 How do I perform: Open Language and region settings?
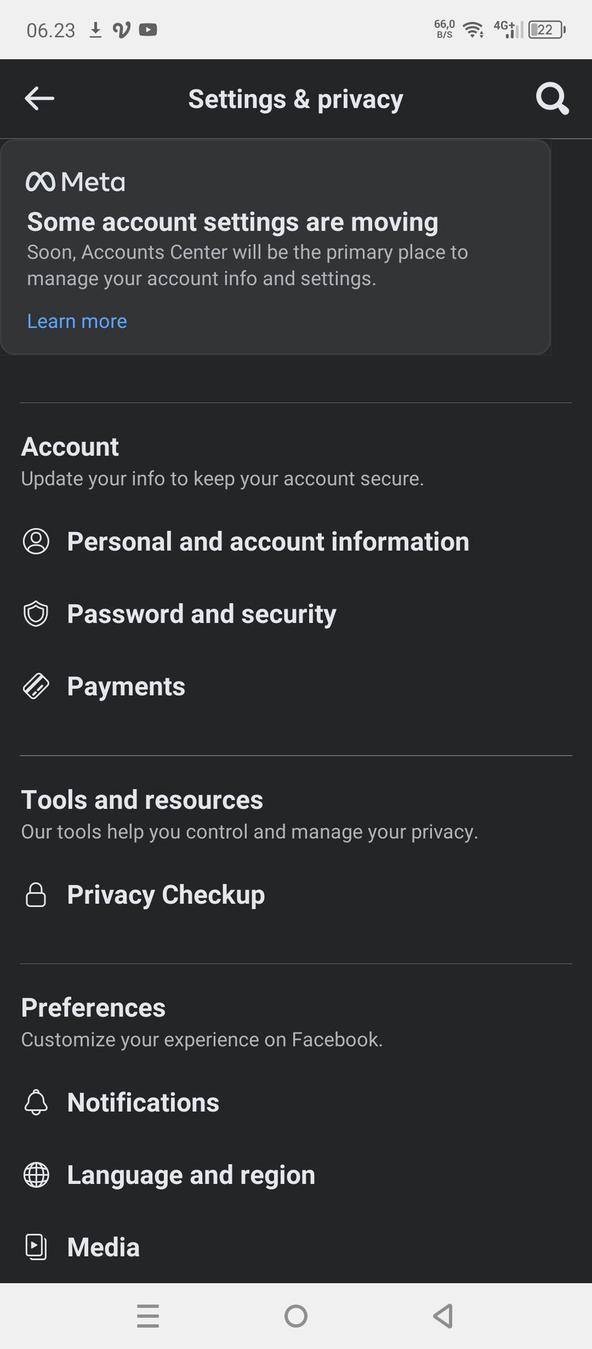[x=191, y=1174]
